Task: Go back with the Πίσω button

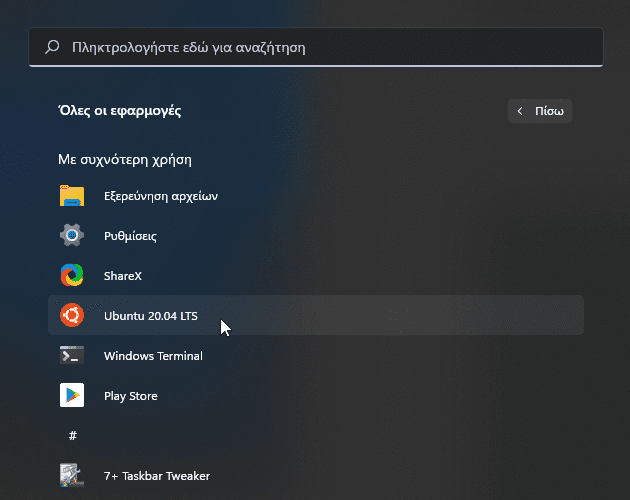Action: click(540, 111)
